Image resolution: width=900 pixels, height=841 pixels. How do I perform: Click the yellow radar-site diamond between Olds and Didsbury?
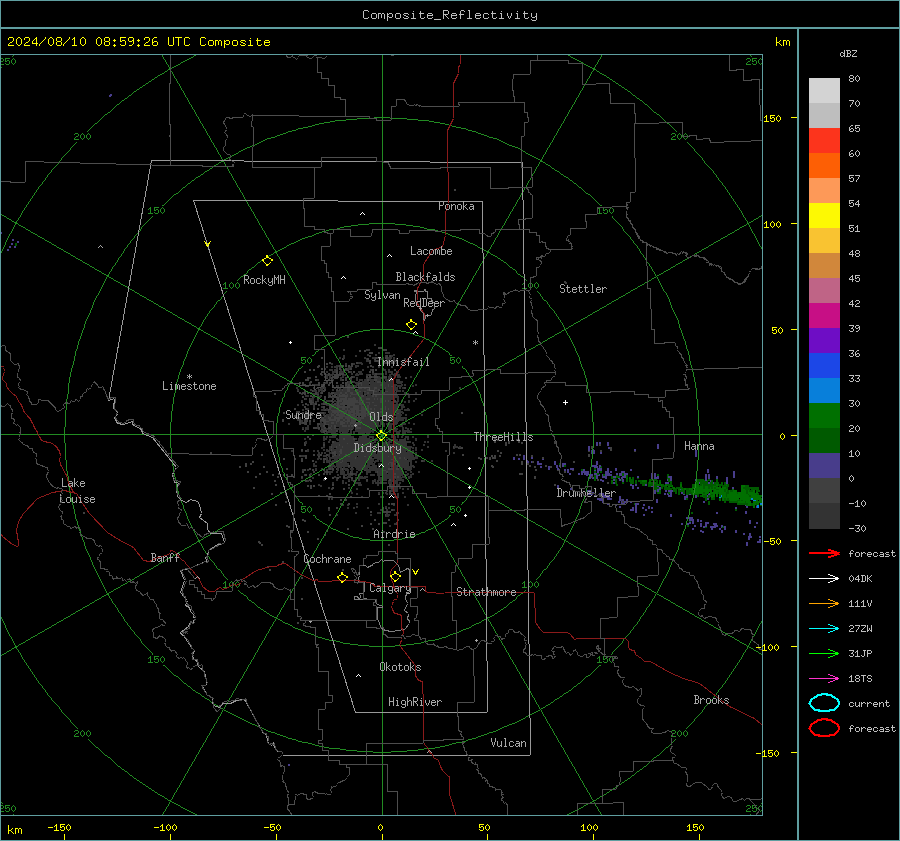click(x=381, y=436)
